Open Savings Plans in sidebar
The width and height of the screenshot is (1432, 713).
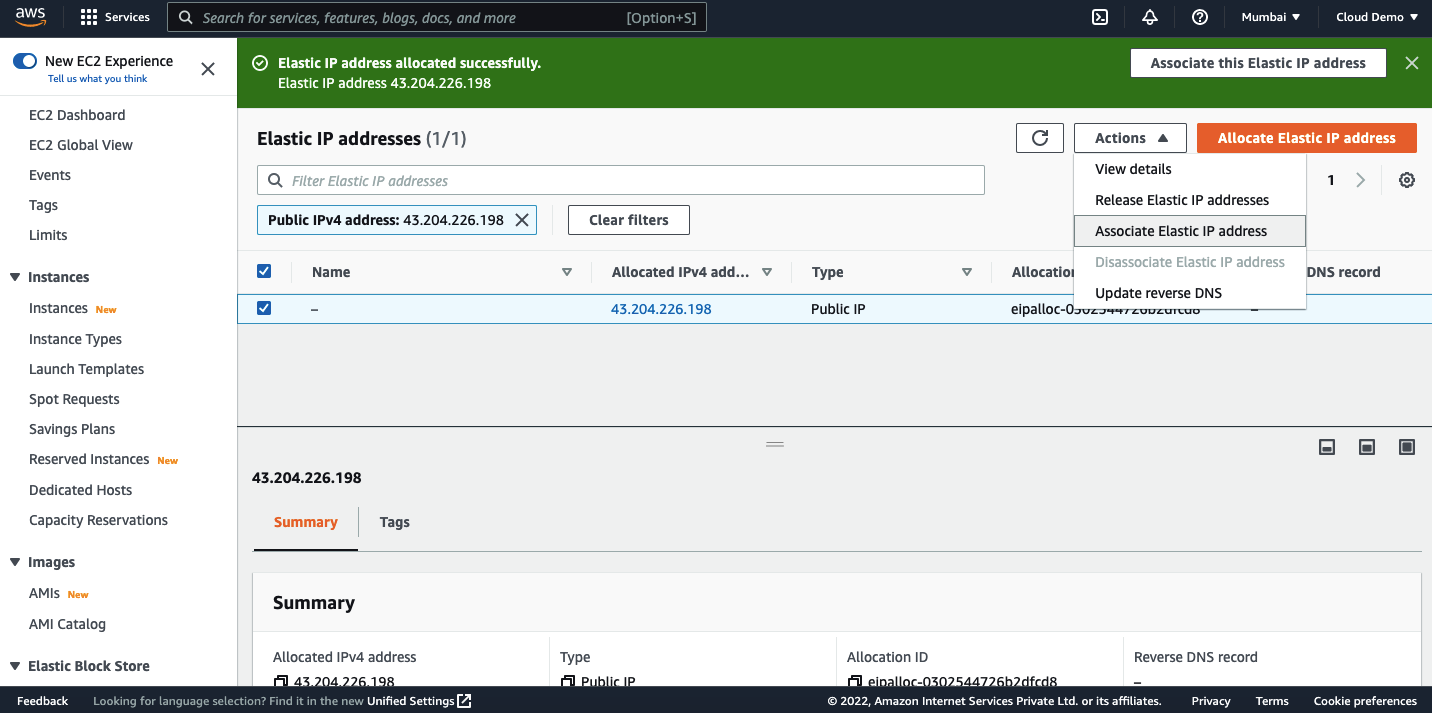[72, 429]
